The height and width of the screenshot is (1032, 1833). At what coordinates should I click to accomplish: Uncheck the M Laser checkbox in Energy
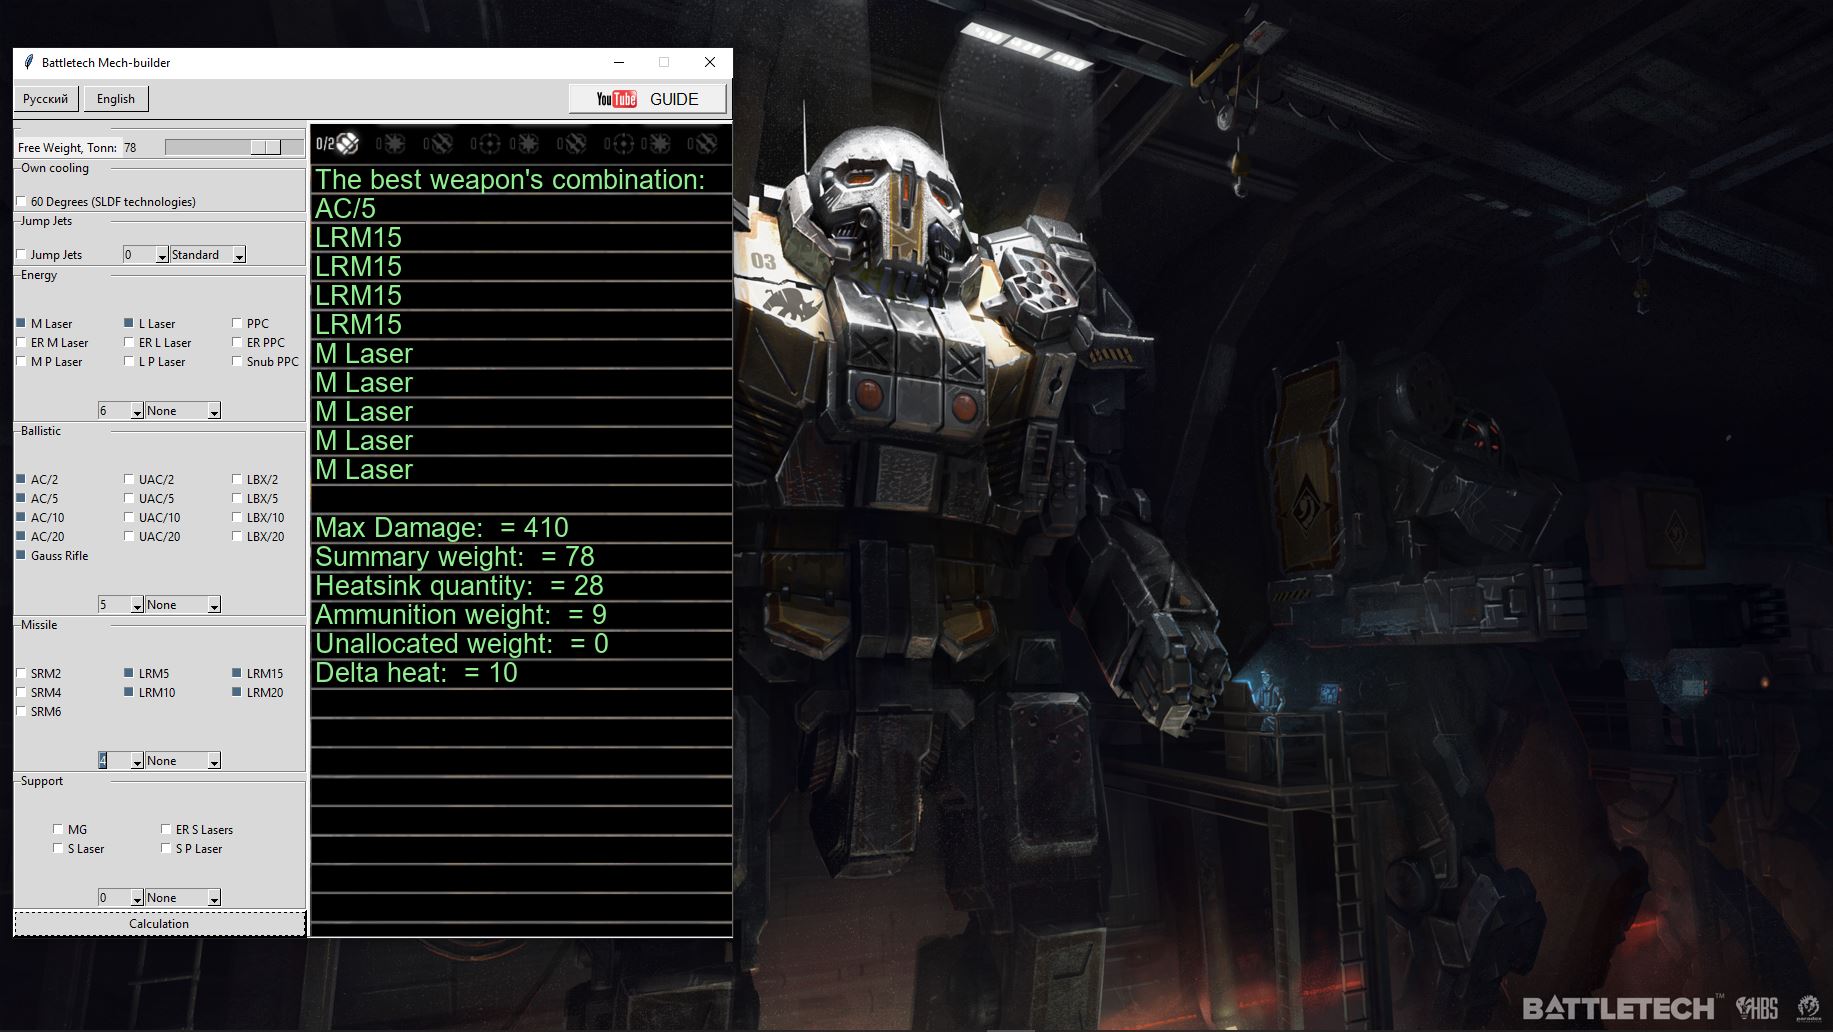[21, 324]
